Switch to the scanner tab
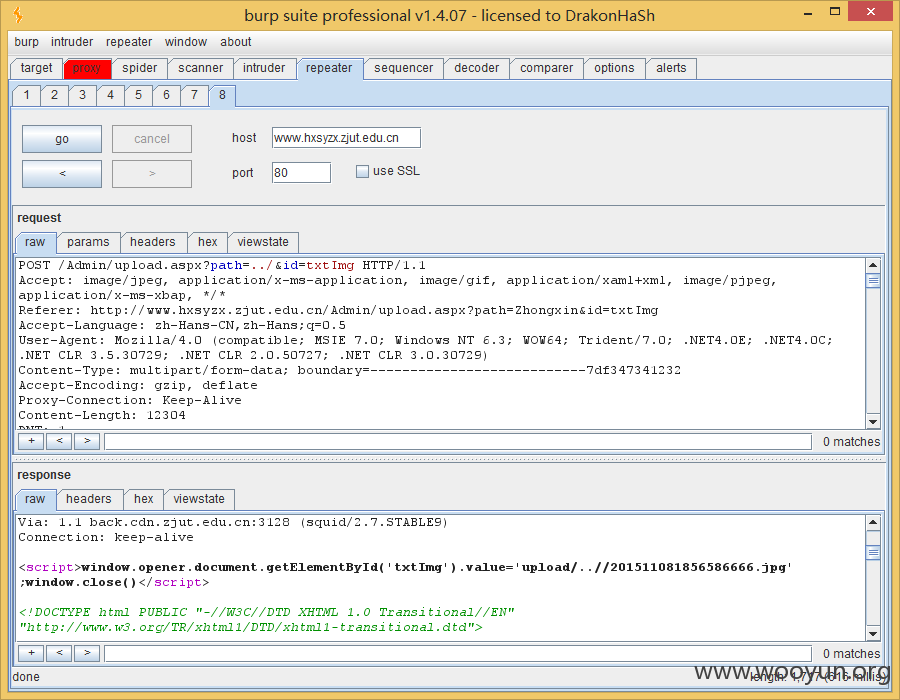Screen dimensions: 900x700 (200, 68)
